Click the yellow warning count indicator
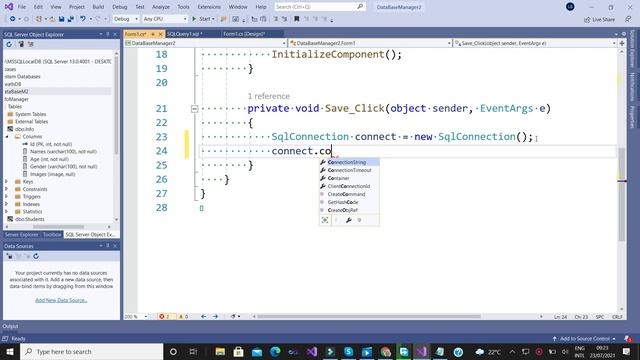This screenshot has height=360, width=640. 183,316
